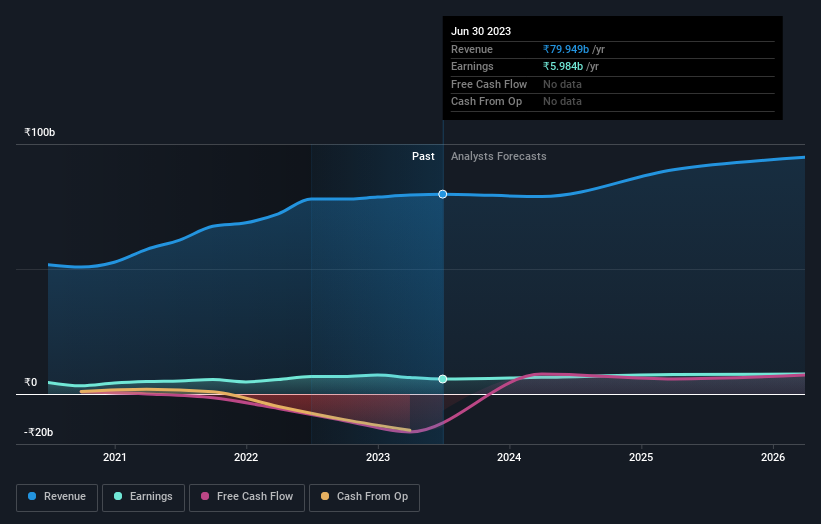The width and height of the screenshot is (821, 524).
Task: Click the Revenue row label in tooltip
Action: 472,49
